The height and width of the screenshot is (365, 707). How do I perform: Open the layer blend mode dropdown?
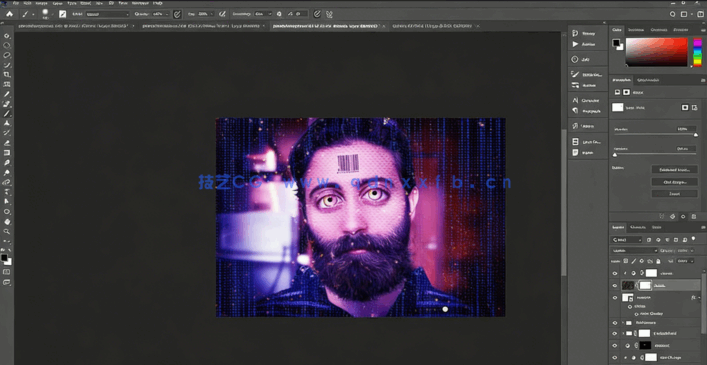(x=635, y=251)
